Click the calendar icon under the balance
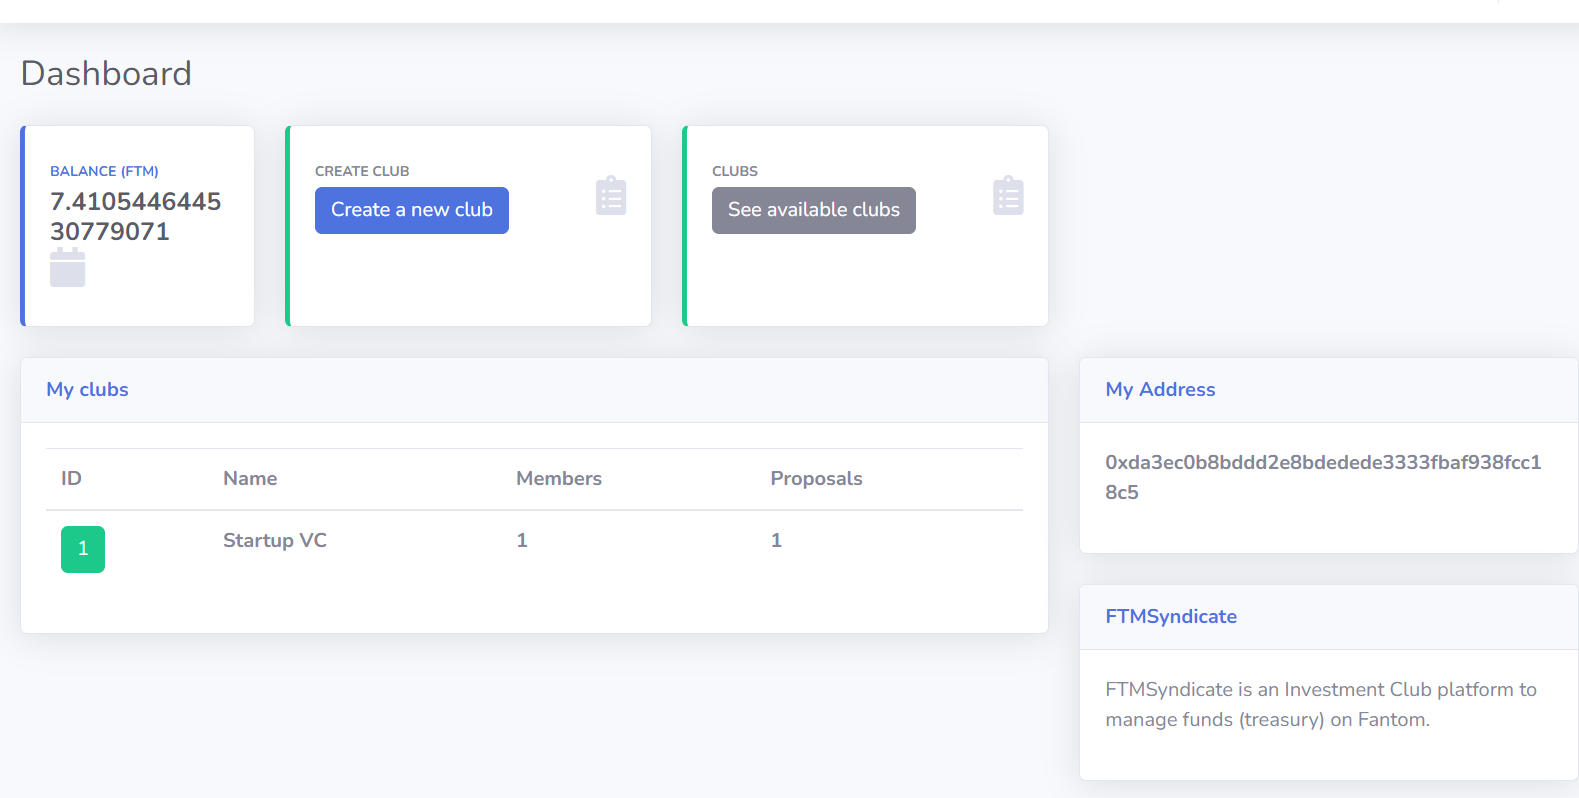 (67, 269)
